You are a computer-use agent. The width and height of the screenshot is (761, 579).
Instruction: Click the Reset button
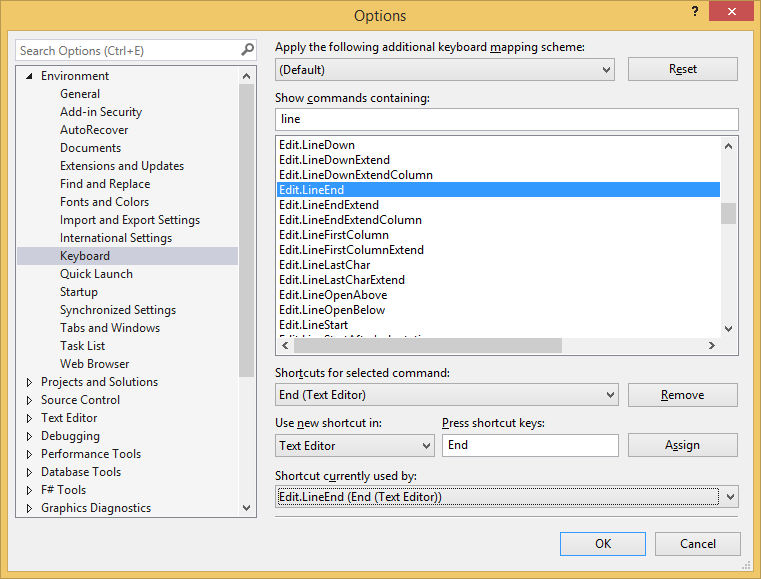coord(682,69)
